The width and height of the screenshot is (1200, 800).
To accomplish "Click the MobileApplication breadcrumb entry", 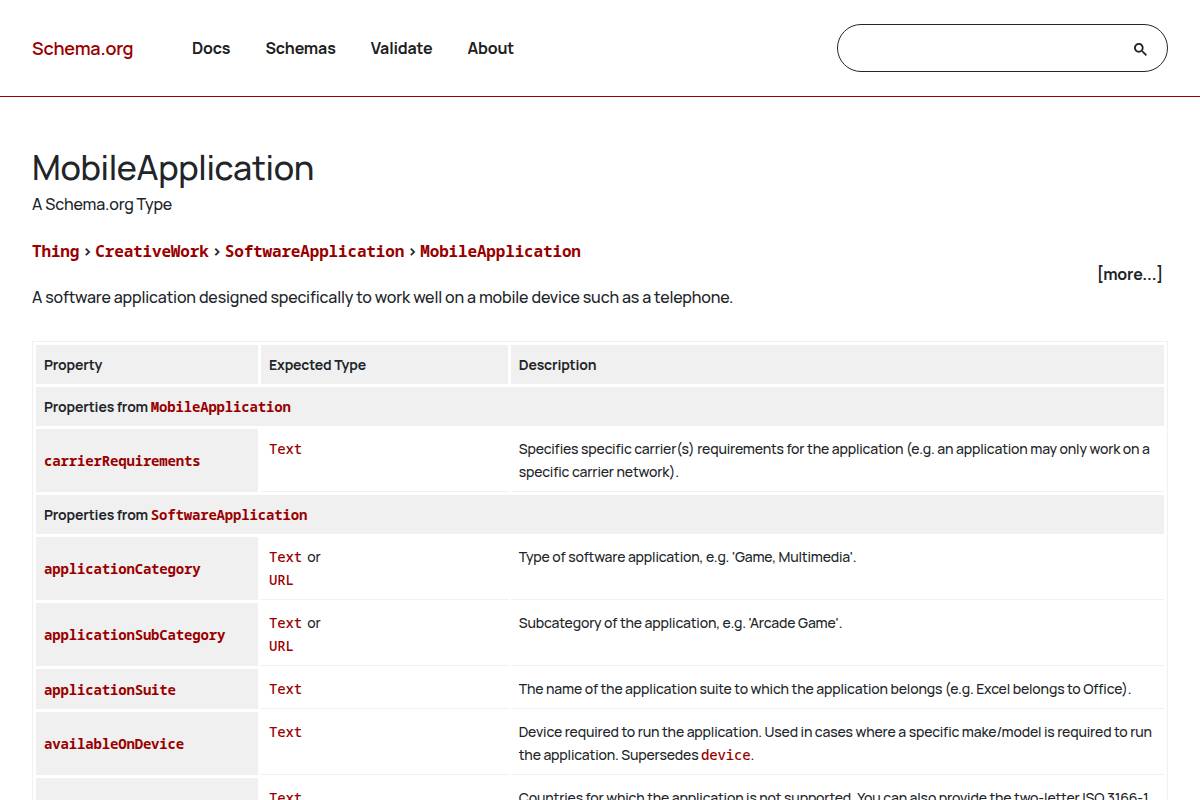I will tap(500, 251).
